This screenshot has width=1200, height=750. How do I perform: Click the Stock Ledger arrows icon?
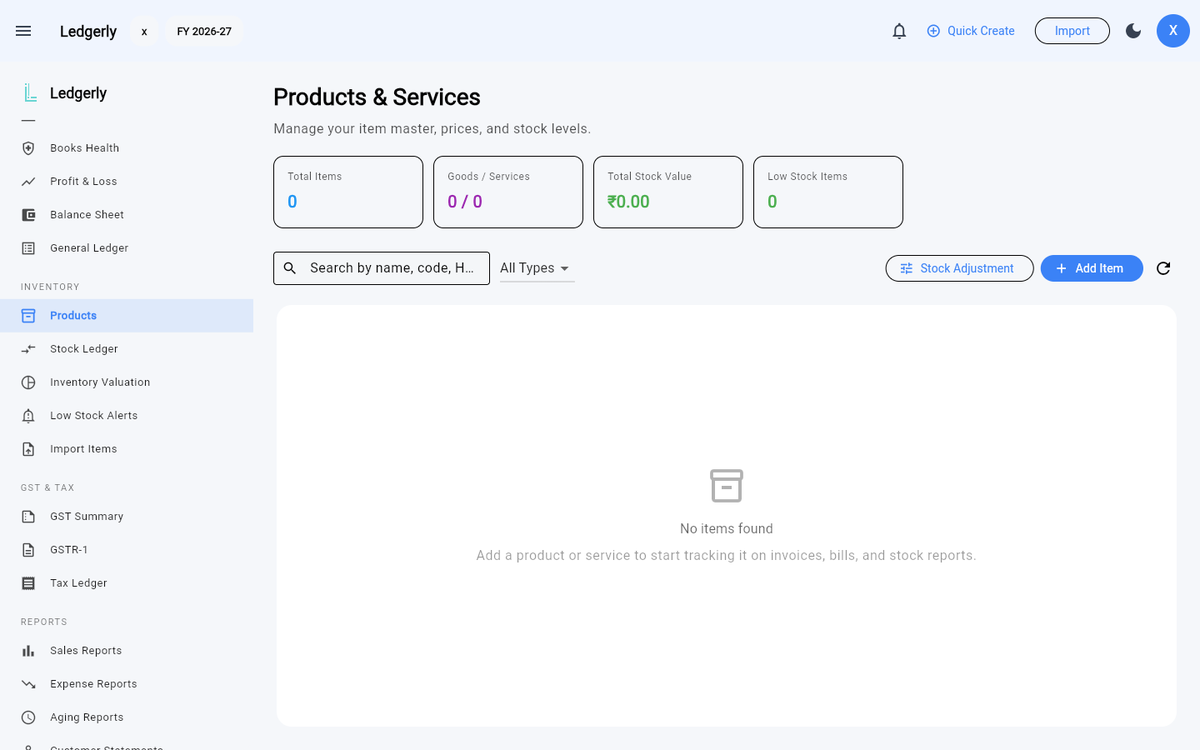tap(29, 349)
